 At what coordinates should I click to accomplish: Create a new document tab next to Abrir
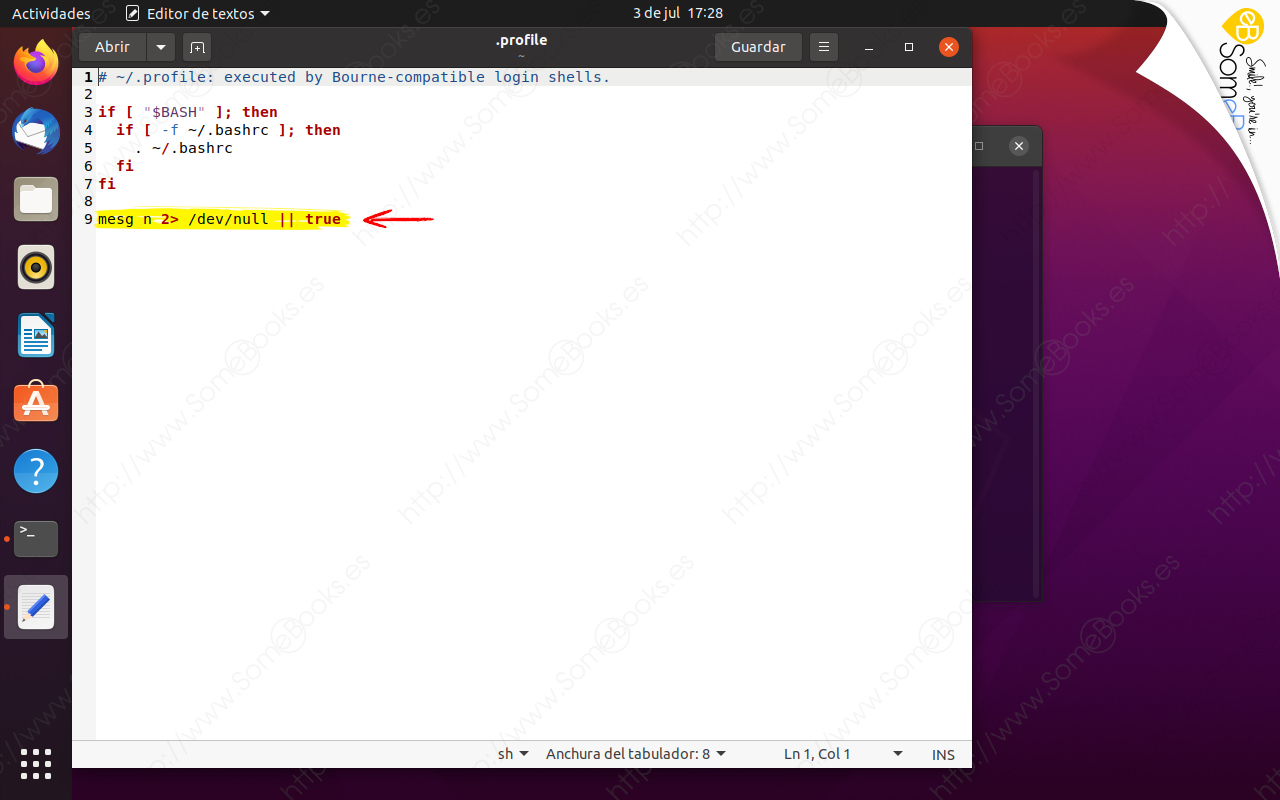point(196,47)
